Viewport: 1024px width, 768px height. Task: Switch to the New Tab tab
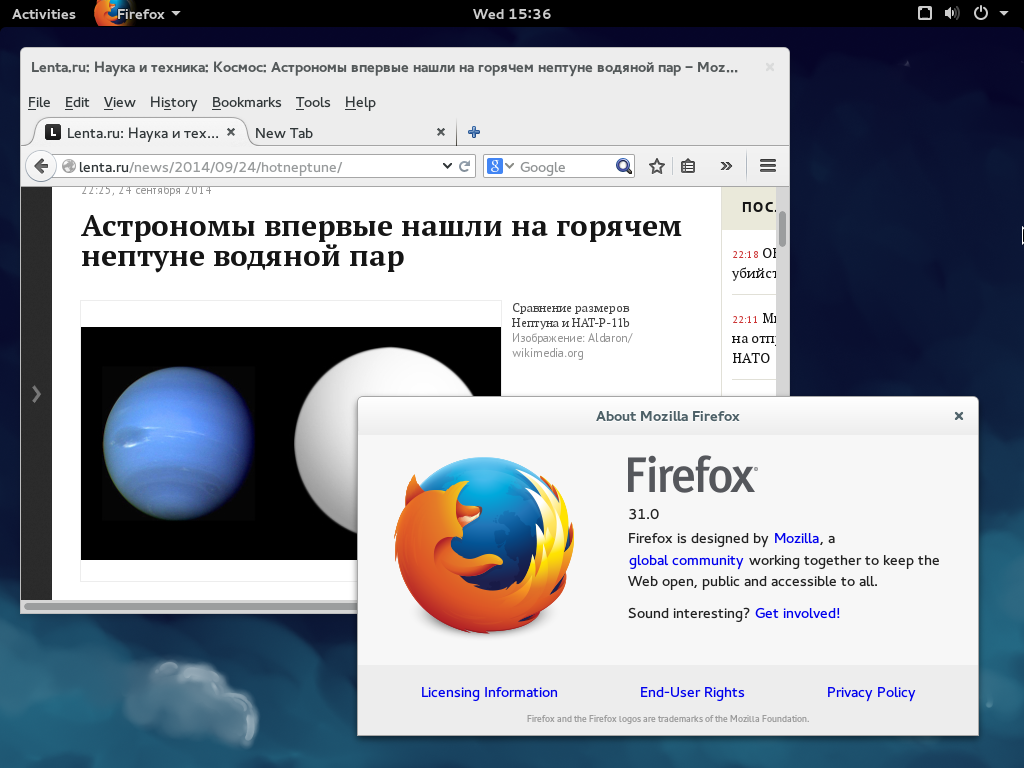[285, 132]
